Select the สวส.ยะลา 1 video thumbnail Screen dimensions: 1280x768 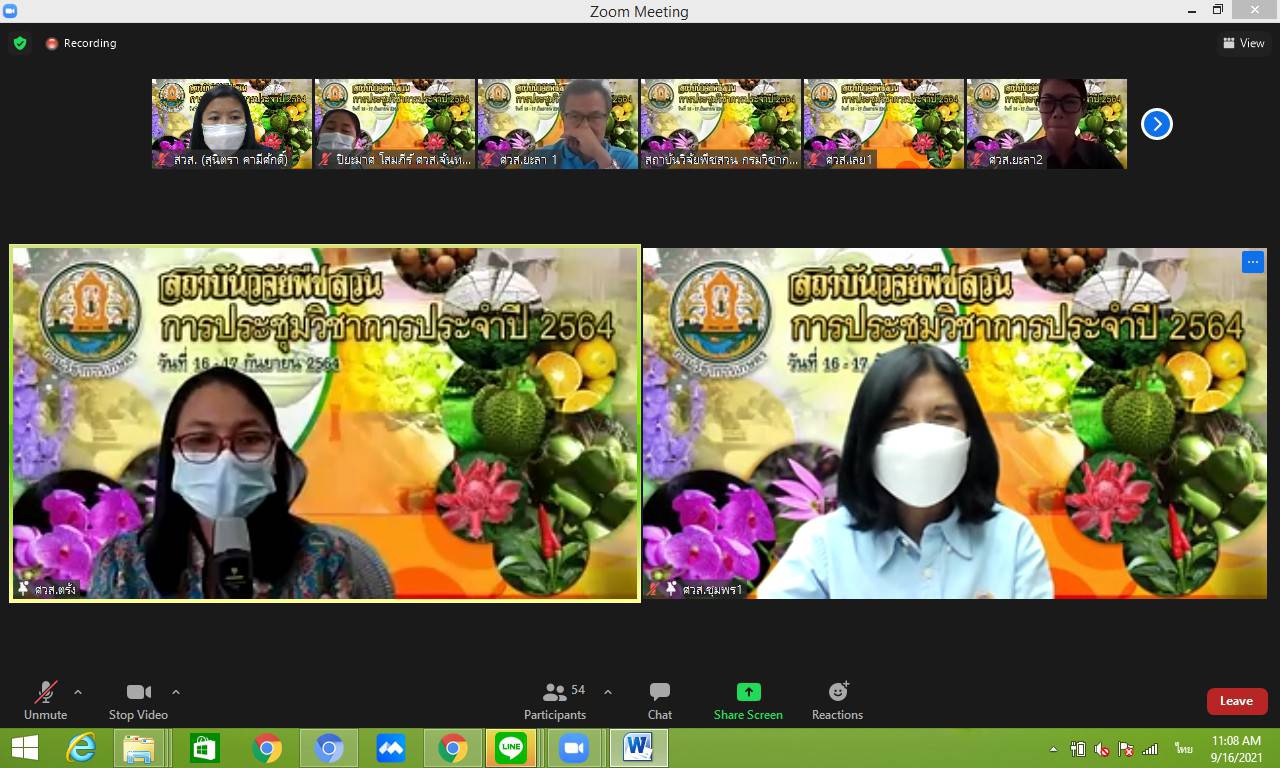558,124
